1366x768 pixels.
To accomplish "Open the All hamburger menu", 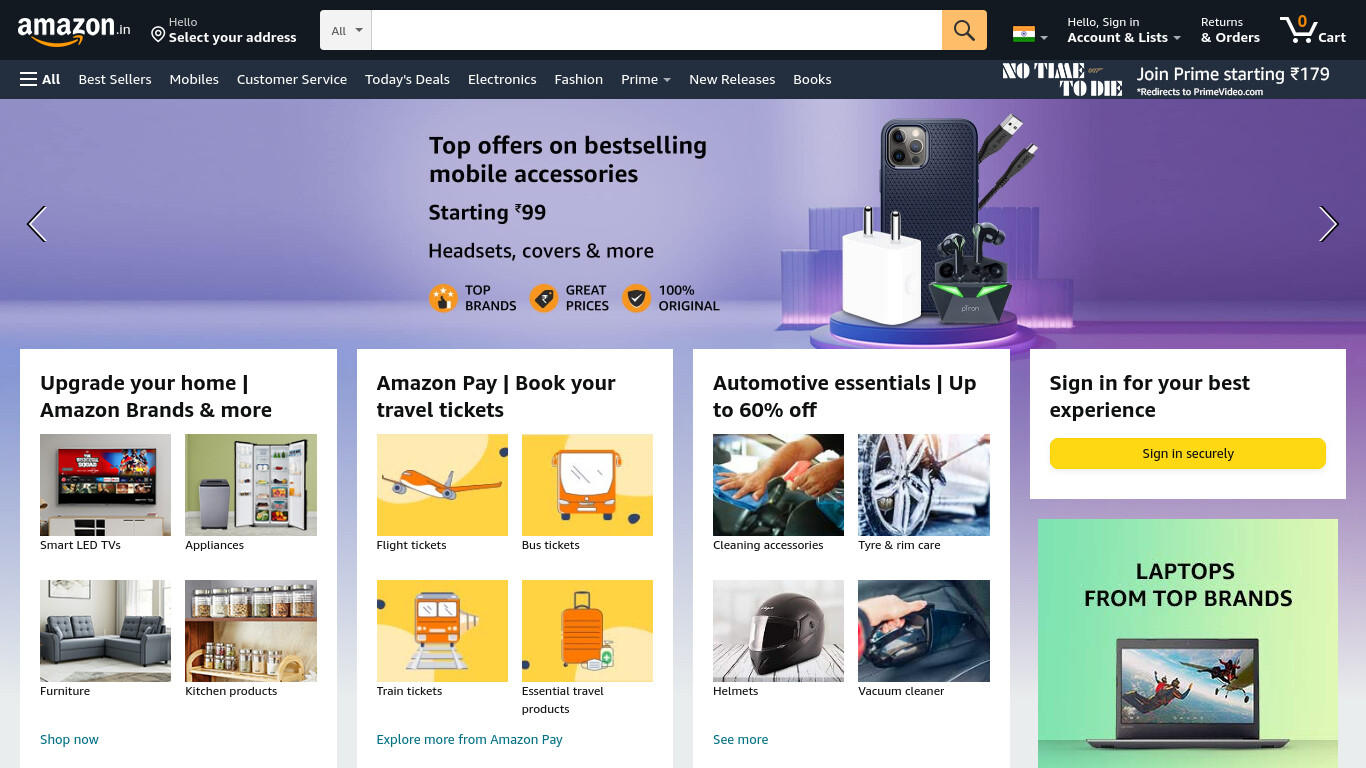I will (x=40, y=79).
